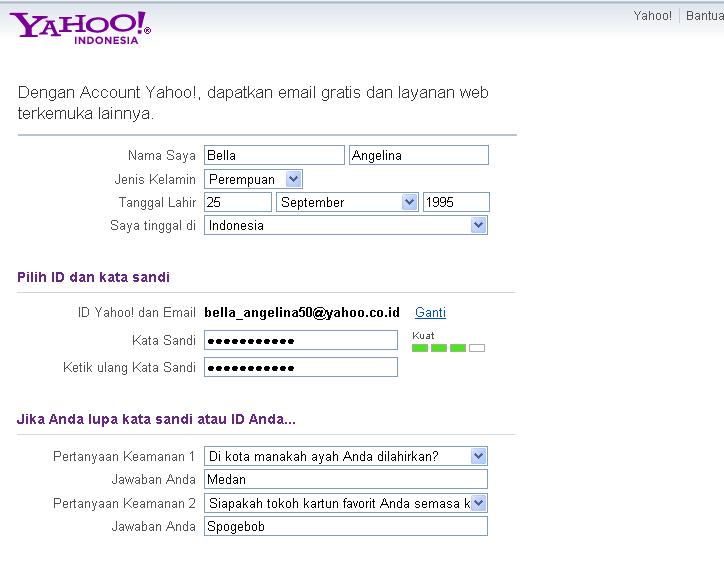This screenshot has height=576, width=724.
Task: Click the Jika Anda lupa kata sandi heading
Action: [x=156, y=419]
